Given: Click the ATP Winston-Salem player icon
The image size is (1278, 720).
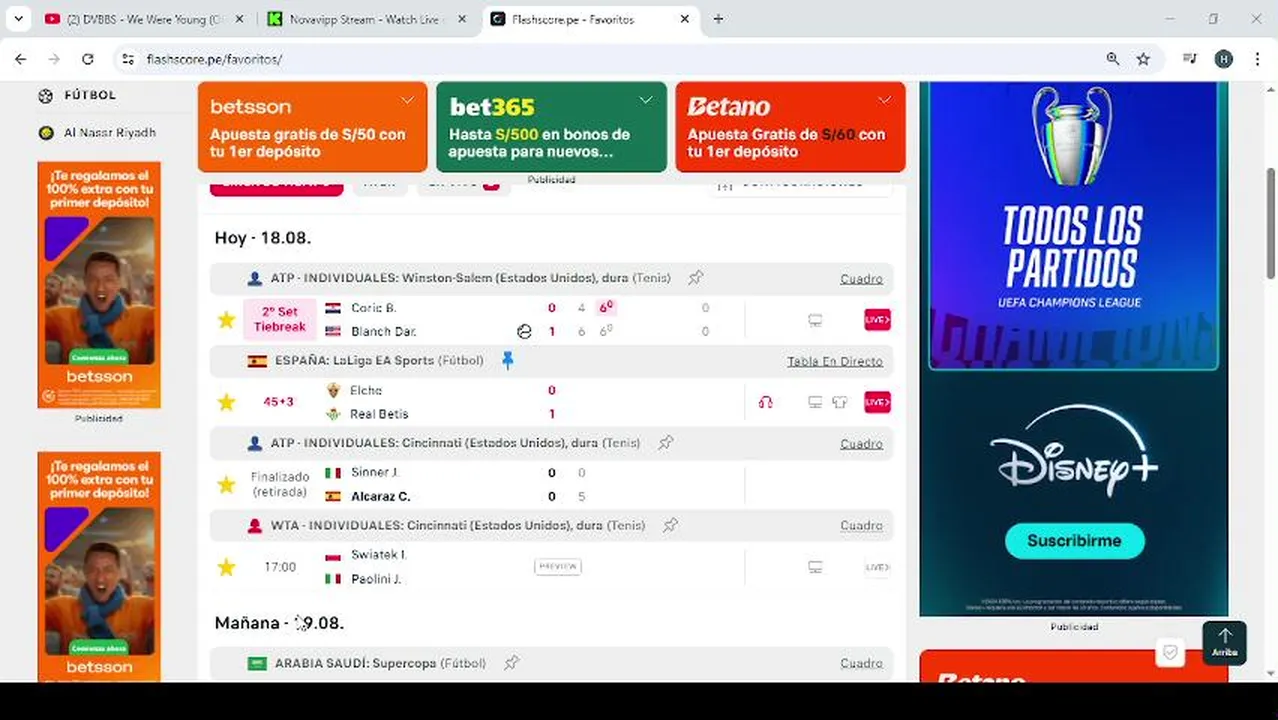Looking at the screenshot, I should pyautogui.click(x=255, y=279).
